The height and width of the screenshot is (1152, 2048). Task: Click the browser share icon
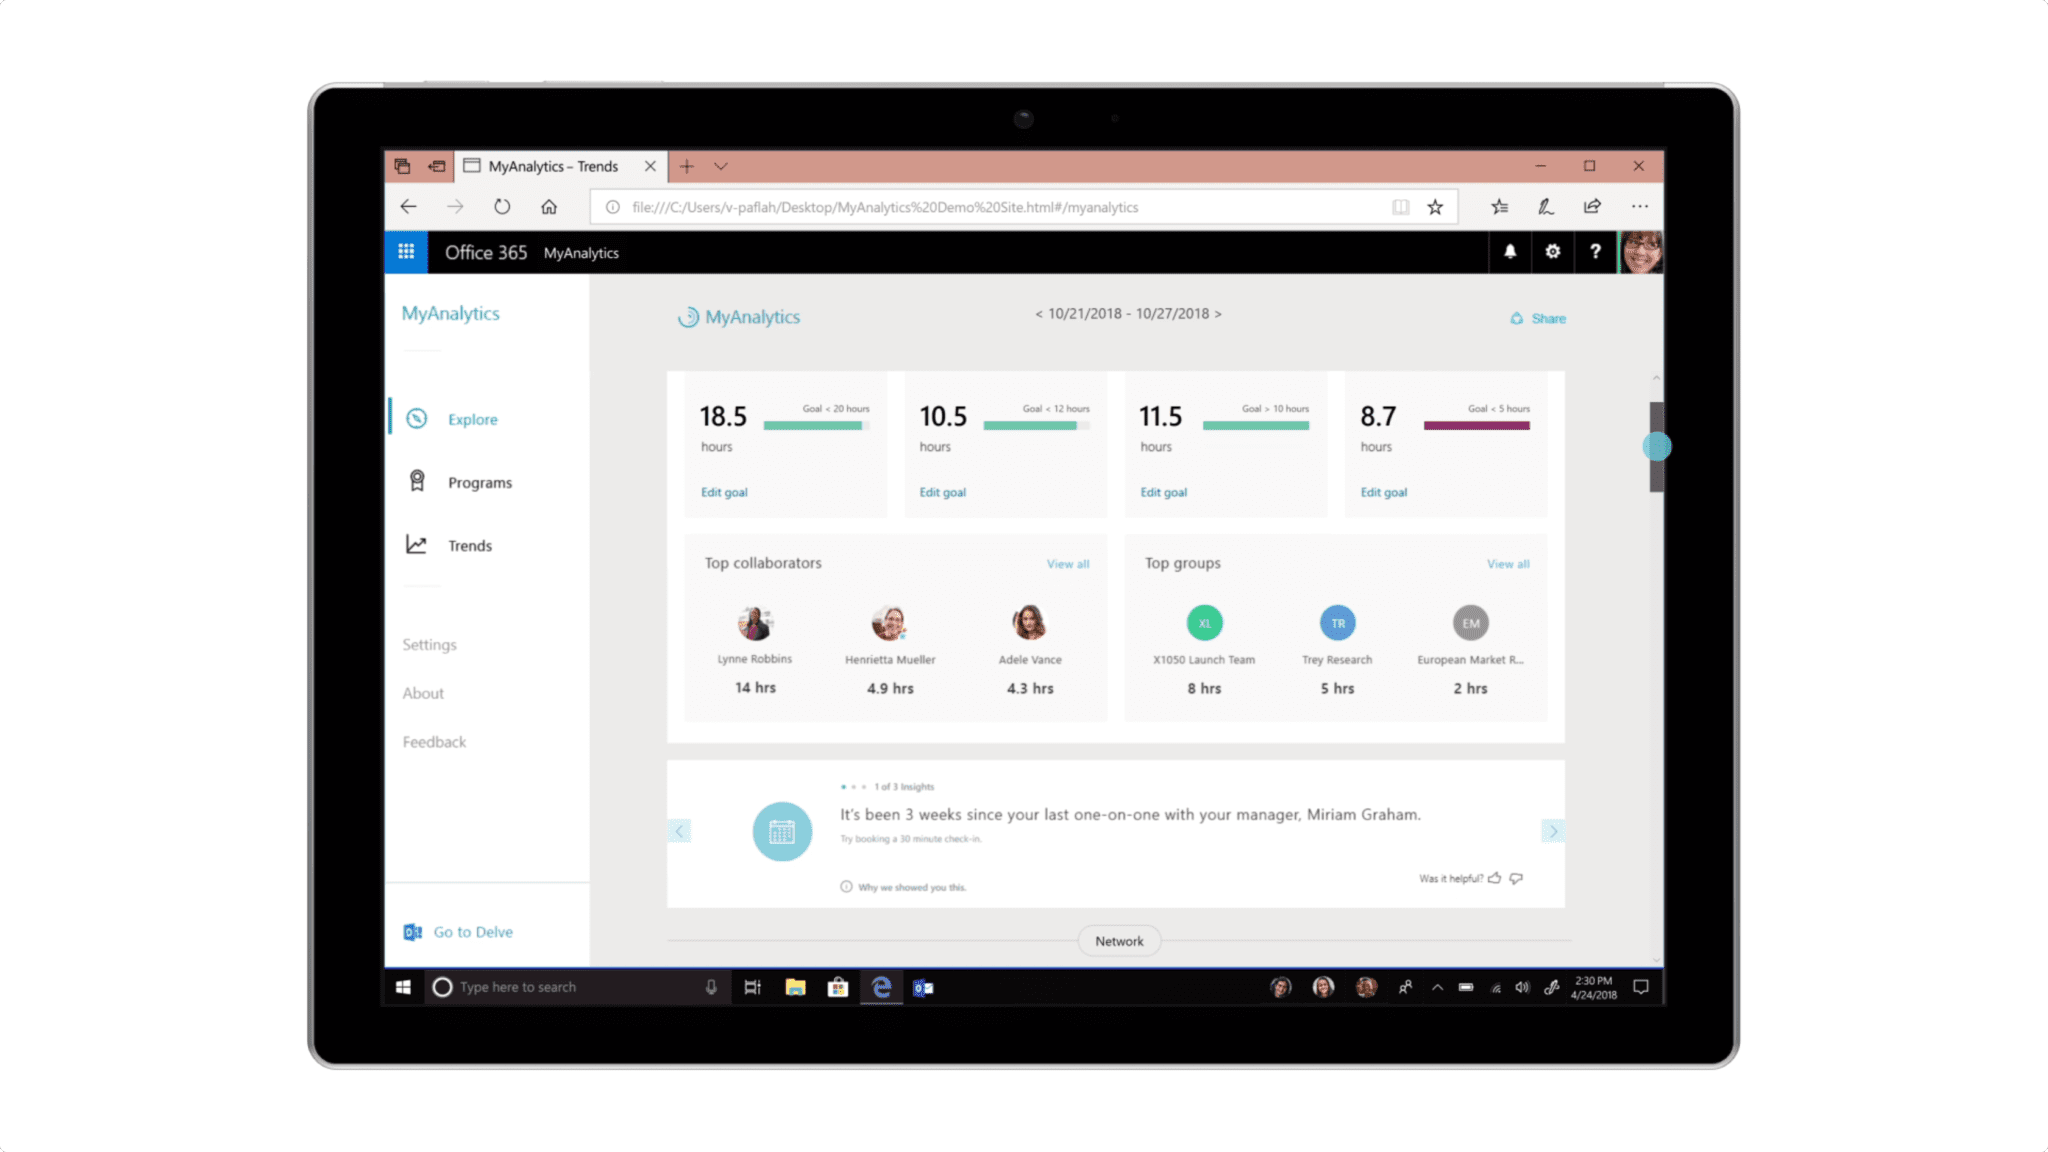pyautogui.click(x=1592, y=207)
